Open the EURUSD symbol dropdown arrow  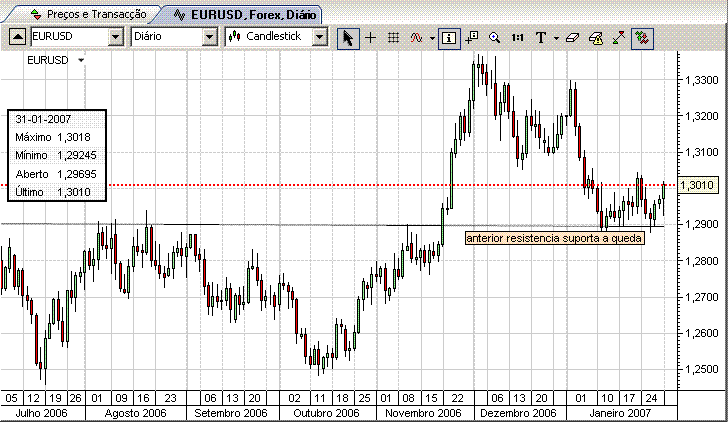tap(116, 37)
